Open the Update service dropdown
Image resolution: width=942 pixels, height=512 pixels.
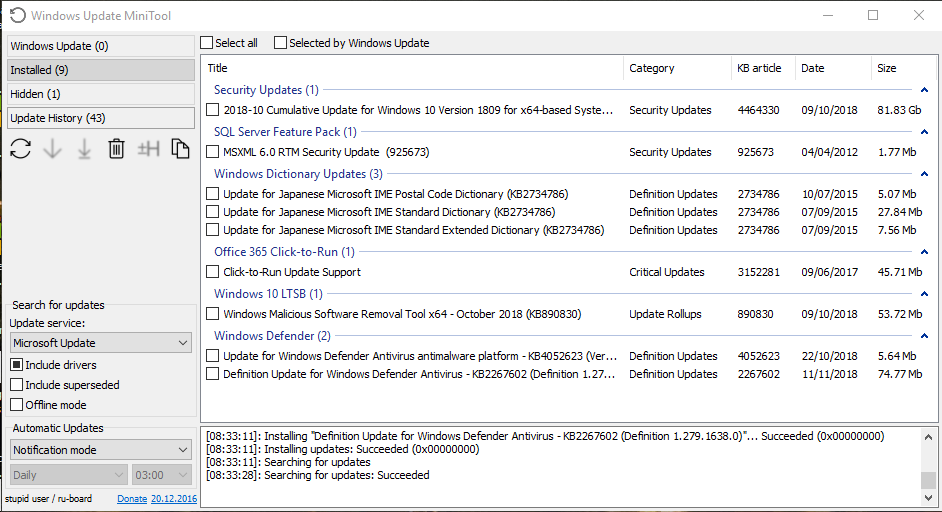[101, 343]
